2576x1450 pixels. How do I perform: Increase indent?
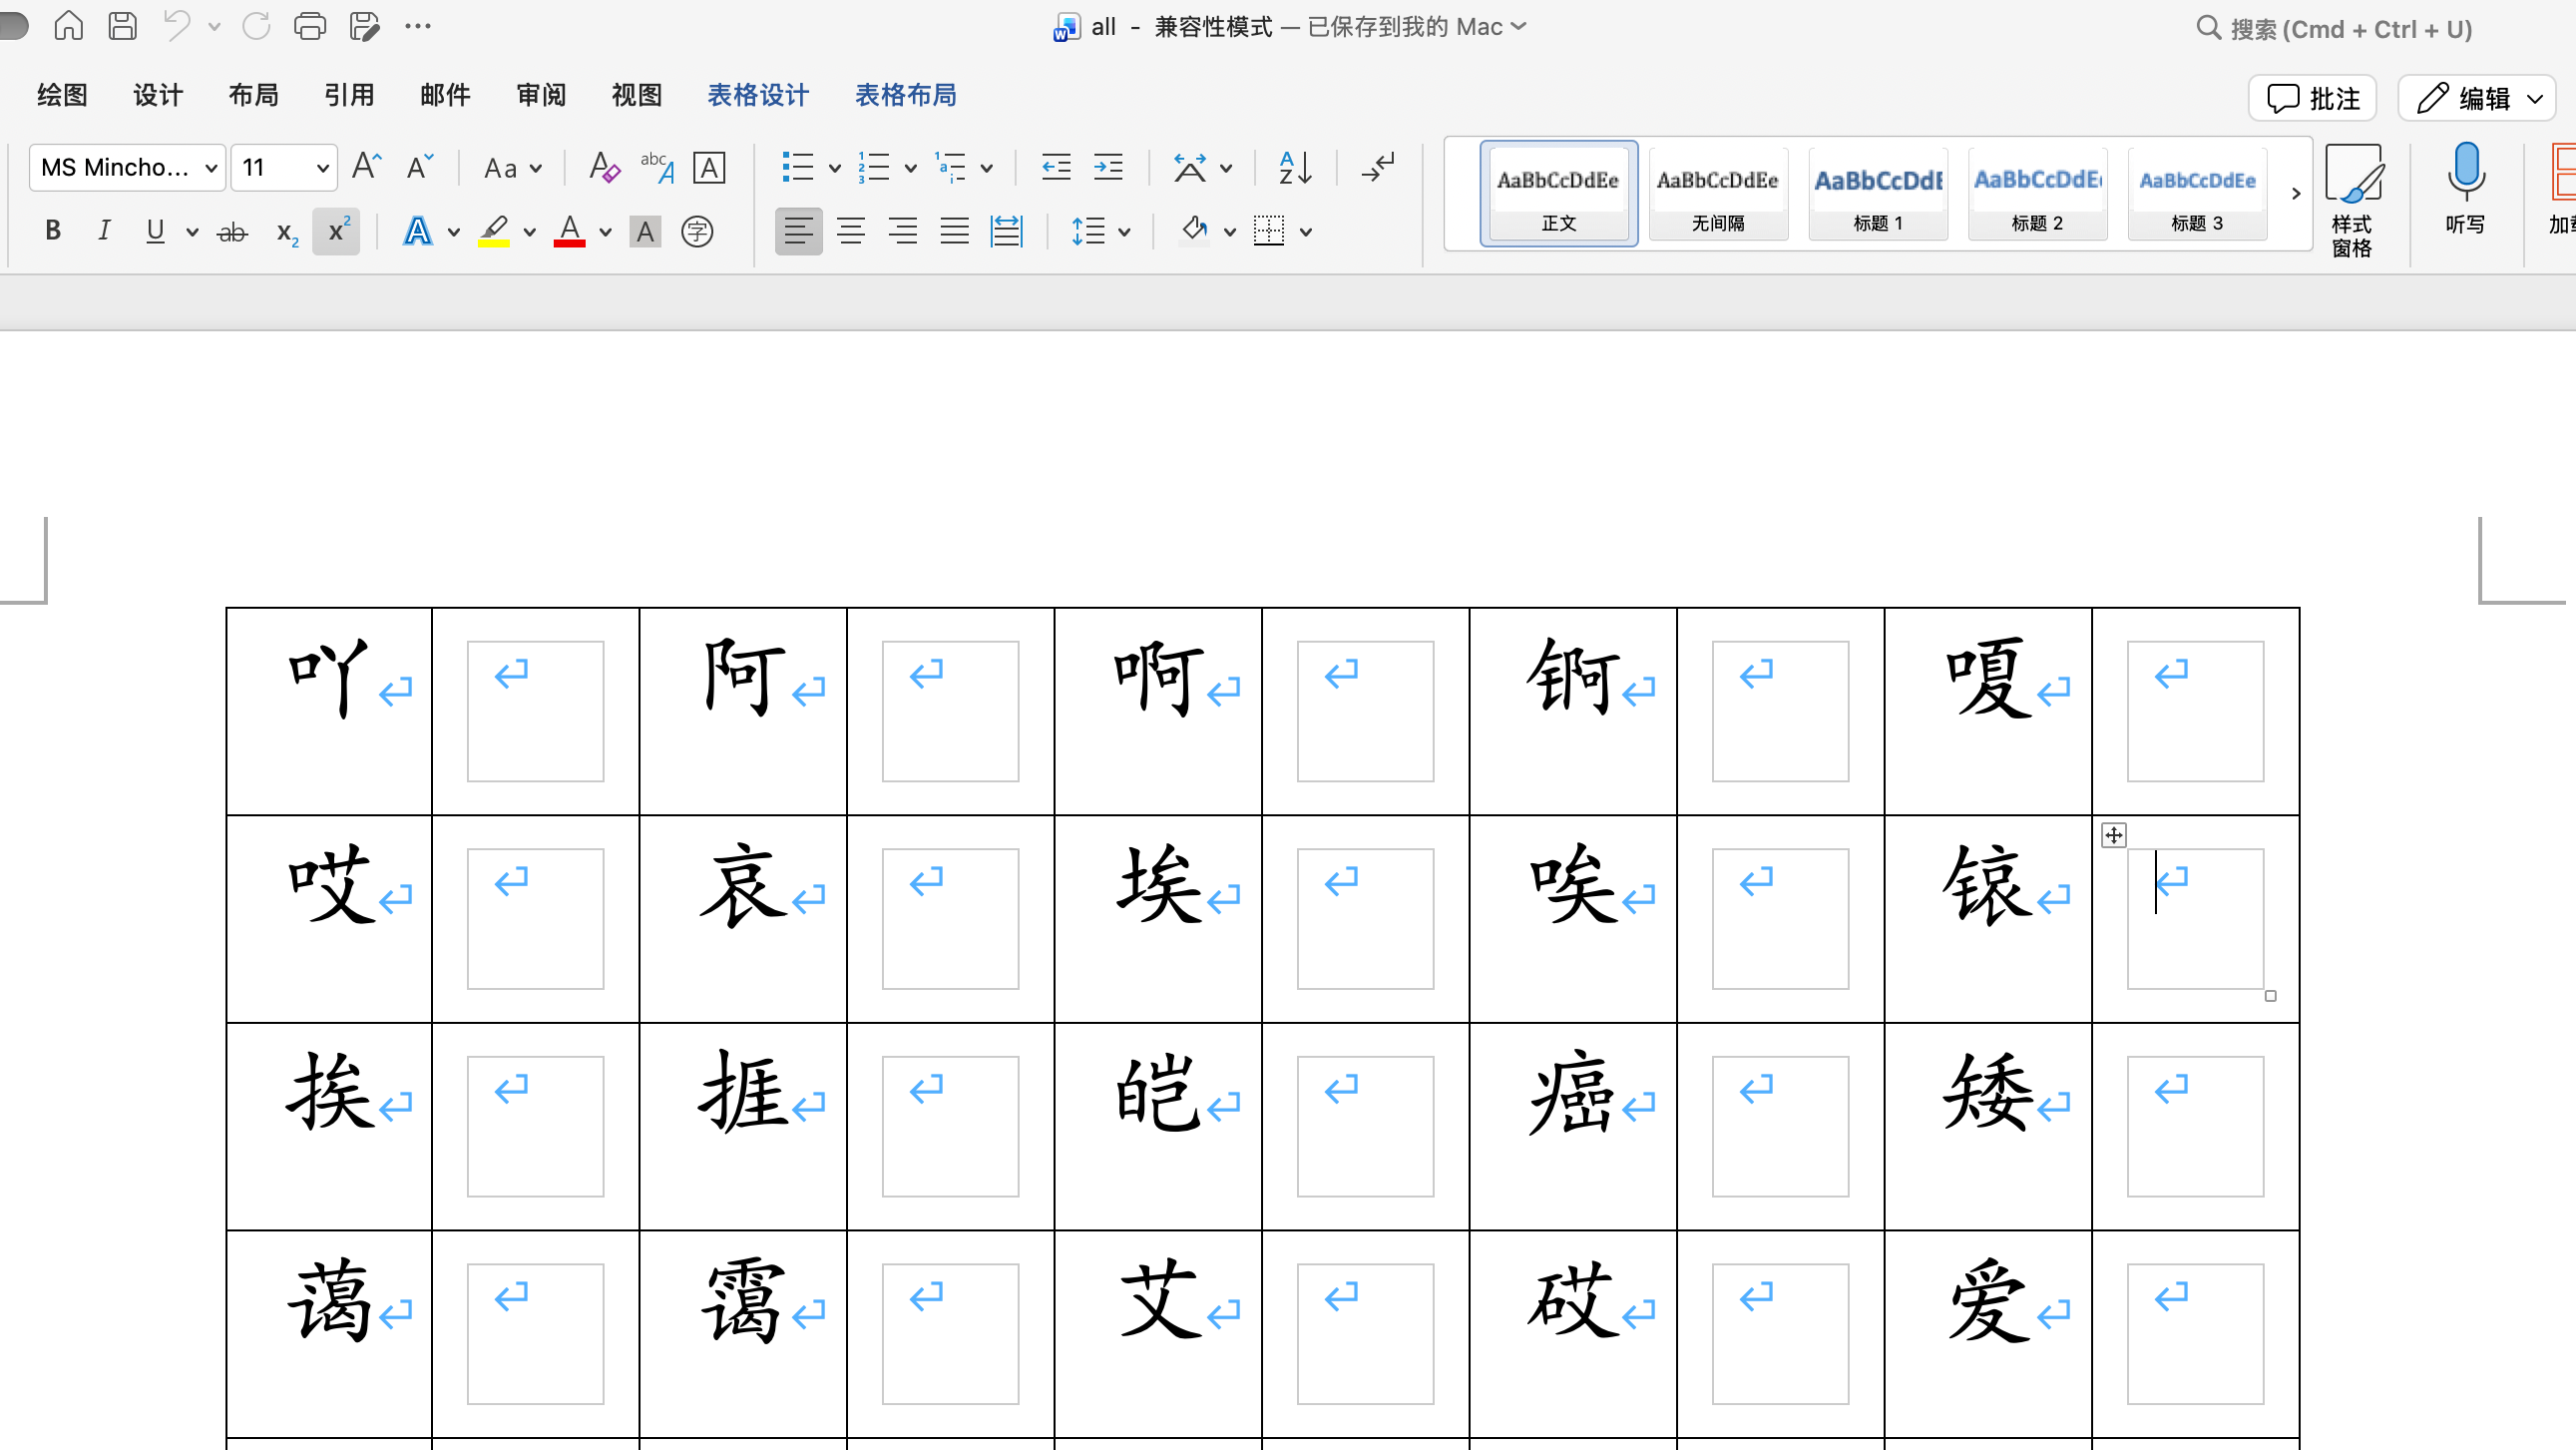click(x=1108, y=167)
